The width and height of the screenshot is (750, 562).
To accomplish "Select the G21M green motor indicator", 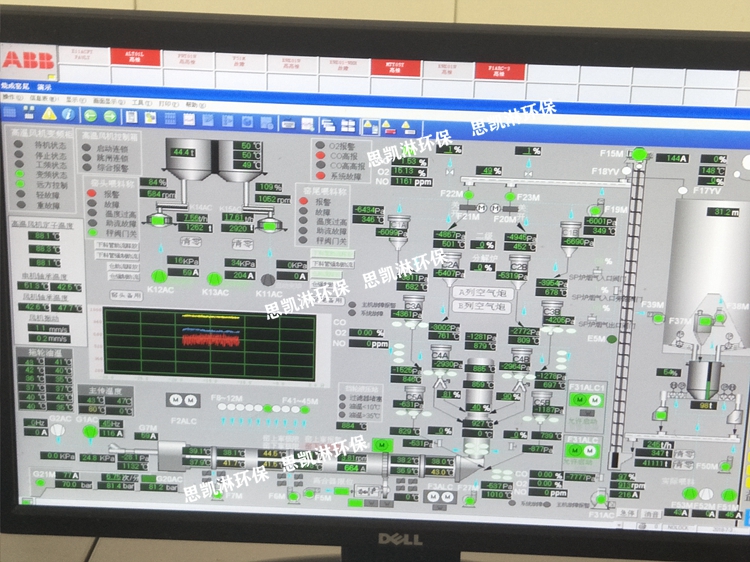I will click(40, 483).
